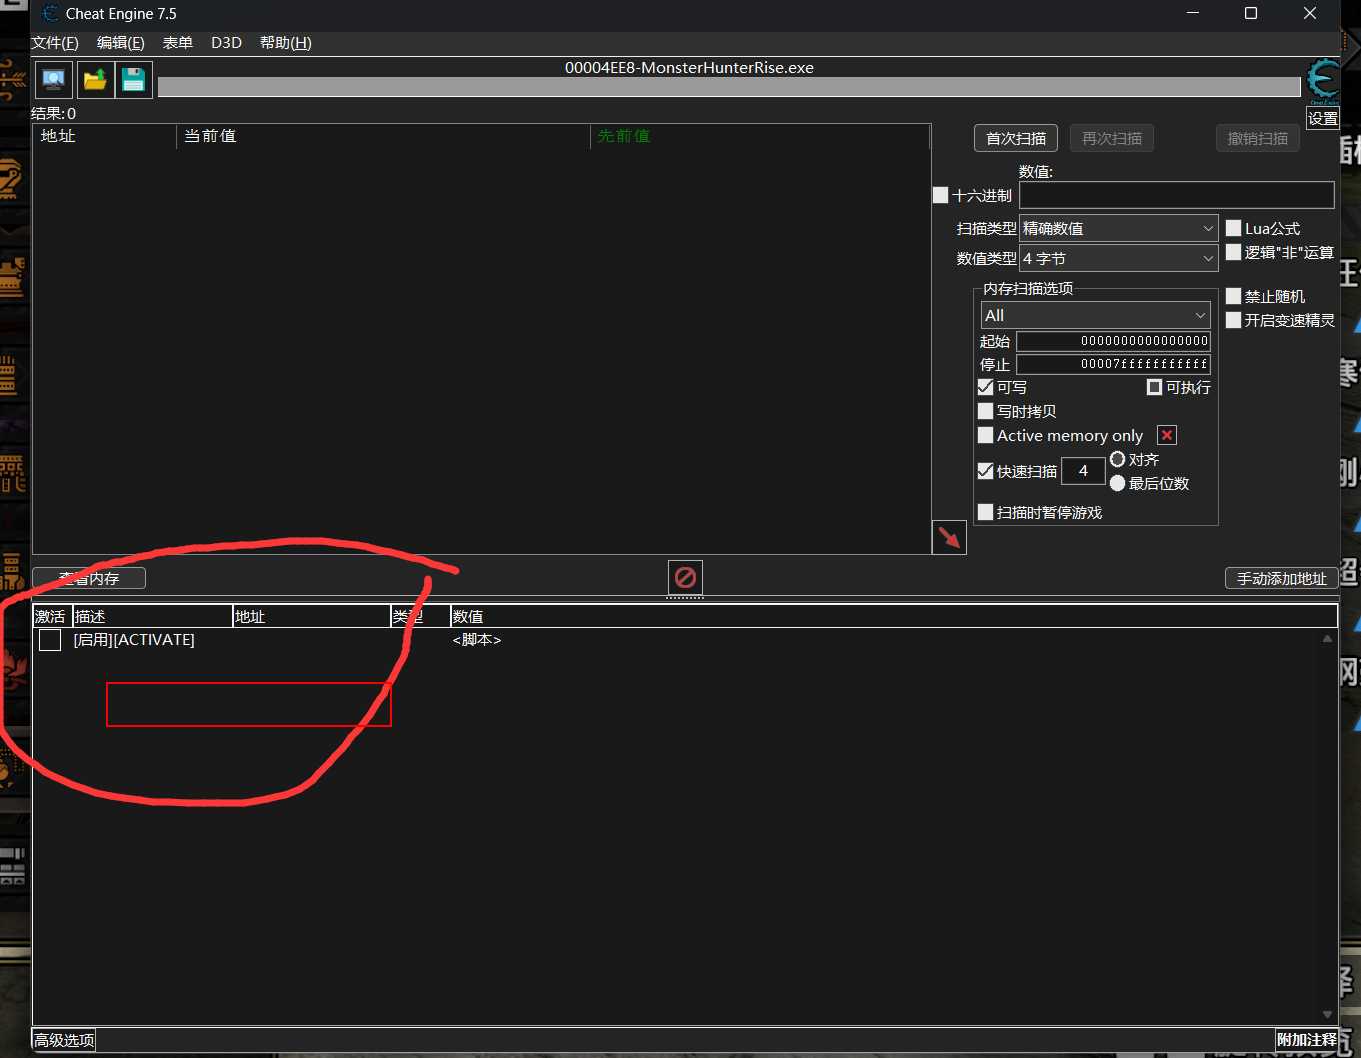Click the <脚本> value cell
Viewport: 1361px width, 1058px height.
click(x=477, y=640)
